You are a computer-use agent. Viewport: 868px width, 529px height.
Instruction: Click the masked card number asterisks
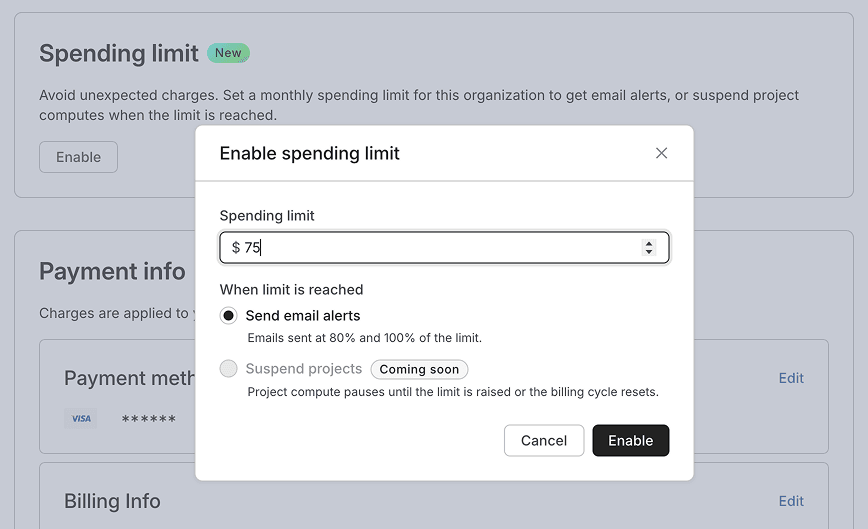148,419
